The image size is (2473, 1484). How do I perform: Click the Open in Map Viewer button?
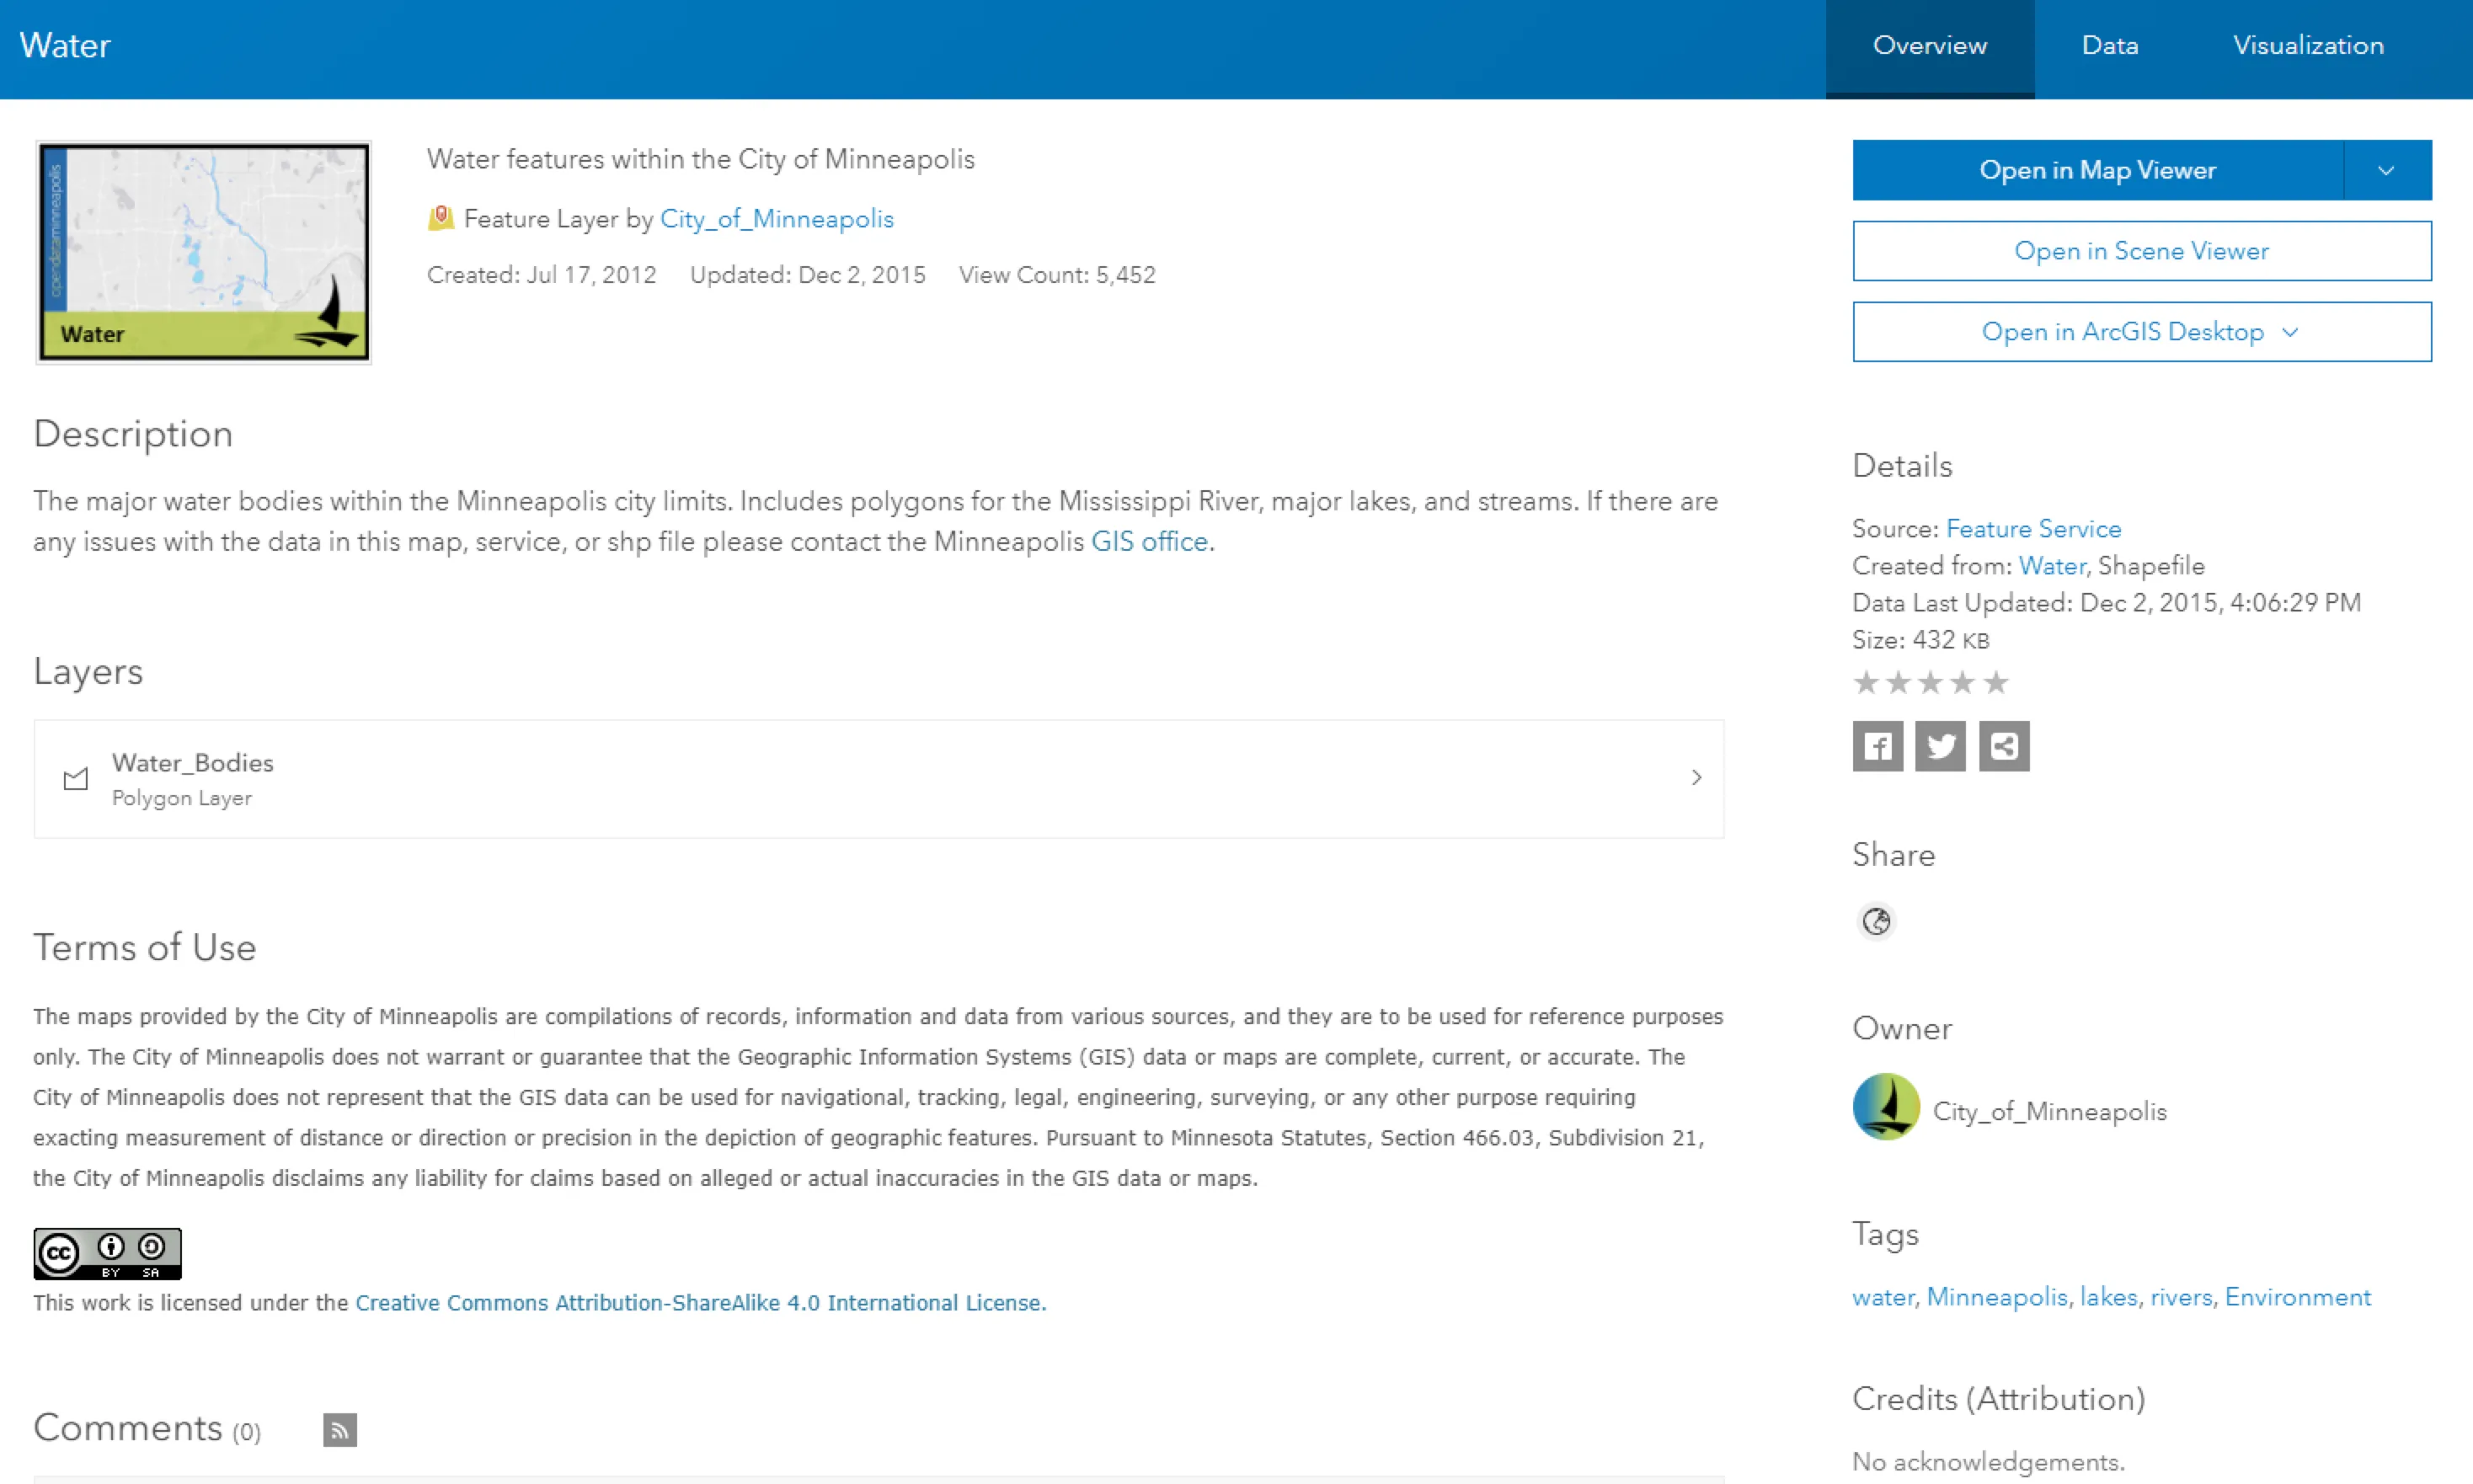pyautogui.click(x=2097, y=170)
